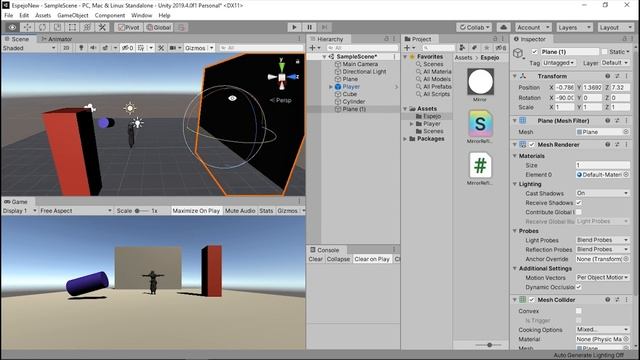This screenshot has height=360, width=640.
Task: Open Motion Vectors dropdown
Action: tap(602, 278)
